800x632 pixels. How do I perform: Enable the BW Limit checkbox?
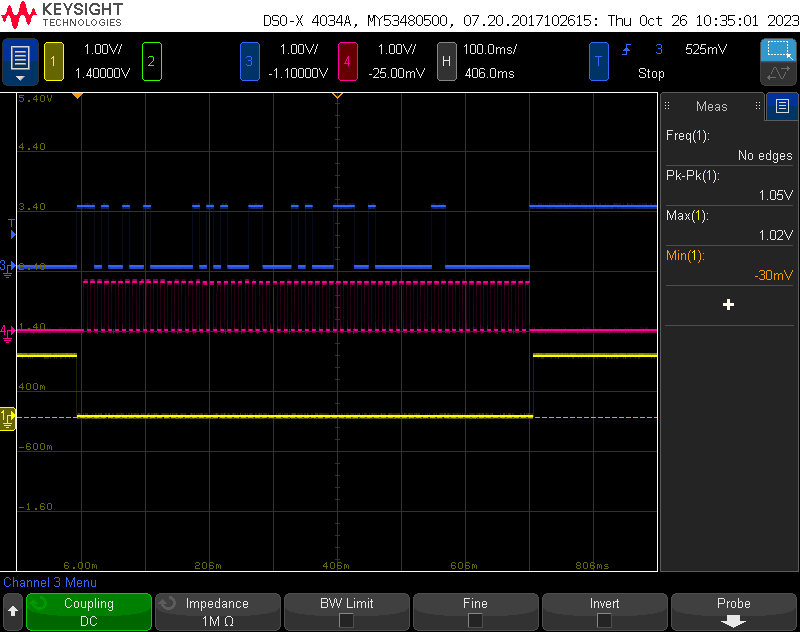(346, 620)
